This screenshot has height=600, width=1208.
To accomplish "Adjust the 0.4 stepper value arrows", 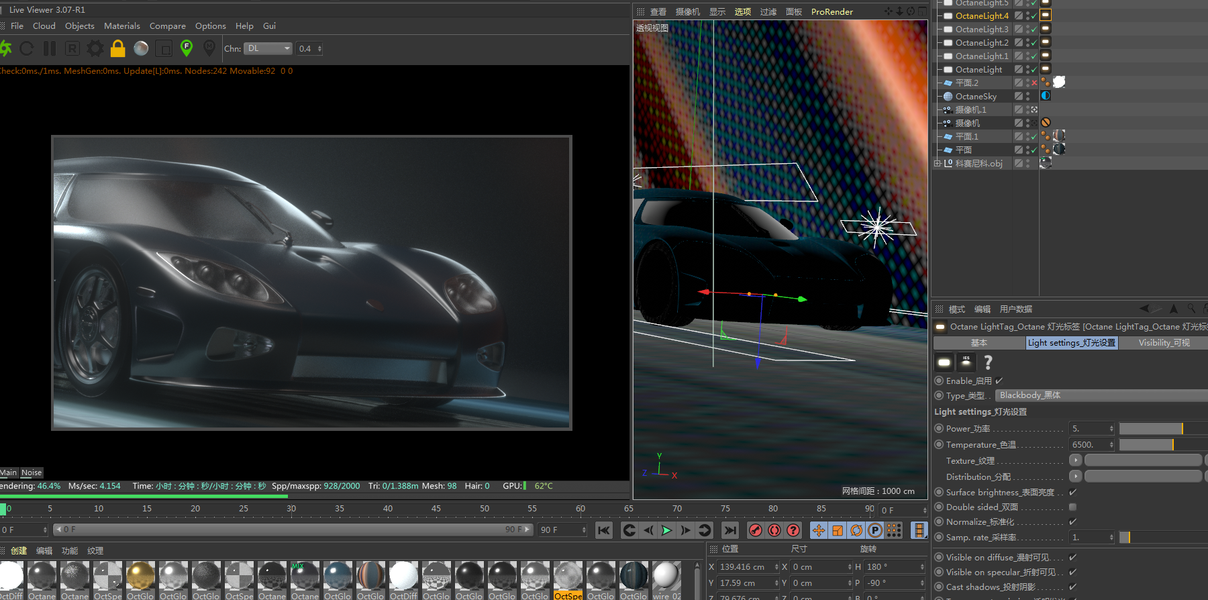I will tap(318, 48).
